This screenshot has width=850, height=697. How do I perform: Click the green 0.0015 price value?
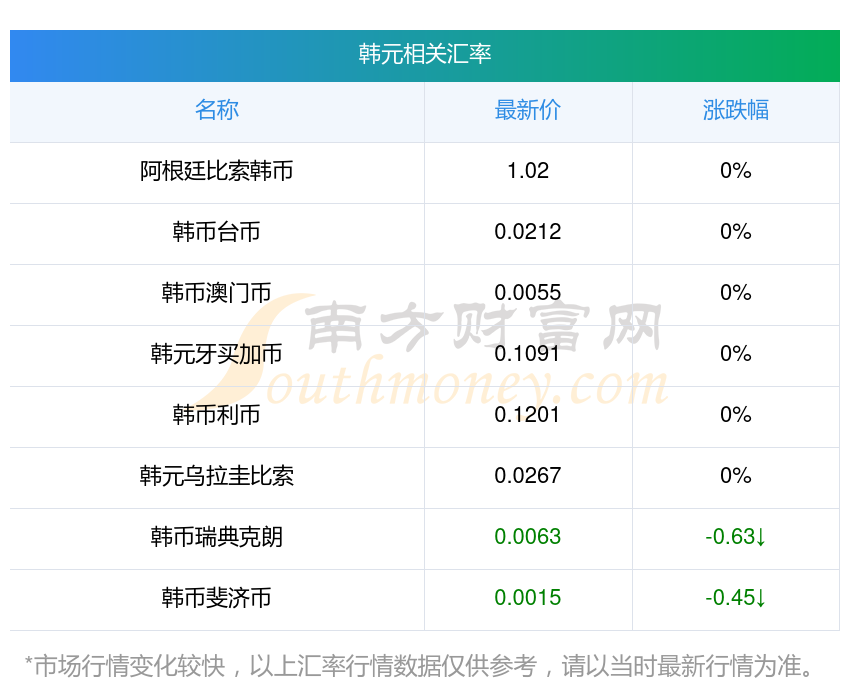click(528, 598)
